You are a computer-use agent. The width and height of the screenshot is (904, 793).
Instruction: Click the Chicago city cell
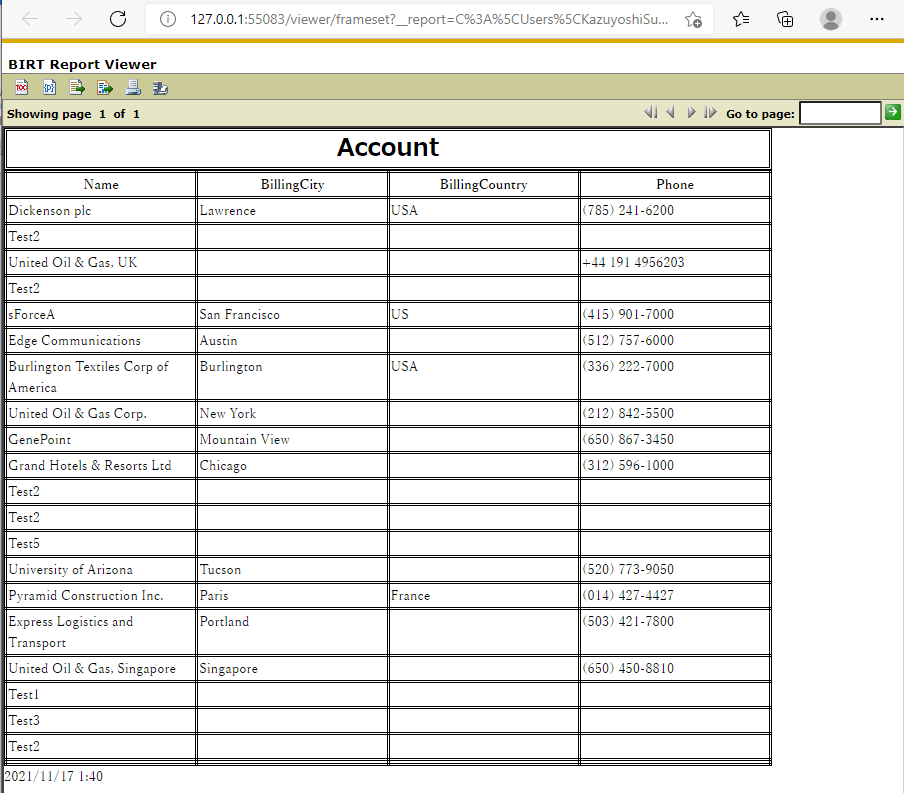click(x=292, y=465)
